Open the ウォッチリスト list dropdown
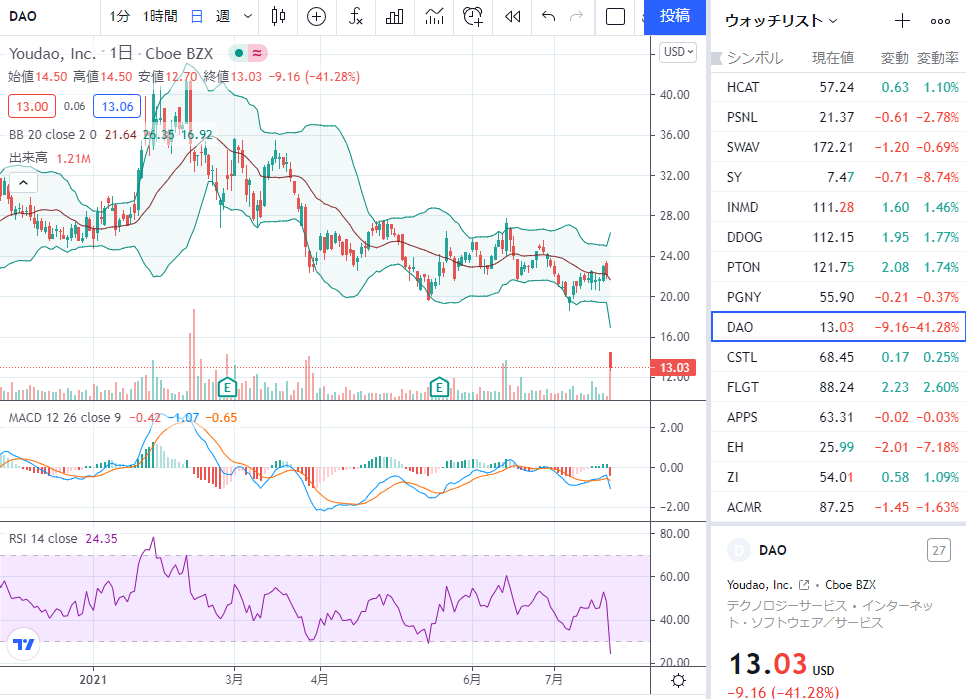The width and height of the screenshot is (966, 699). coord(781,21)
